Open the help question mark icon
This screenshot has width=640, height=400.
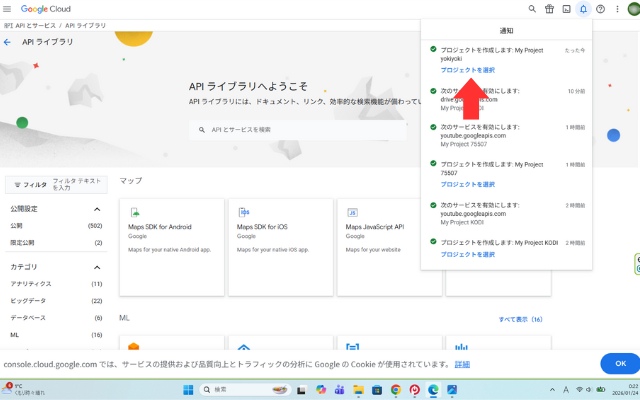[x=600, y=9]
